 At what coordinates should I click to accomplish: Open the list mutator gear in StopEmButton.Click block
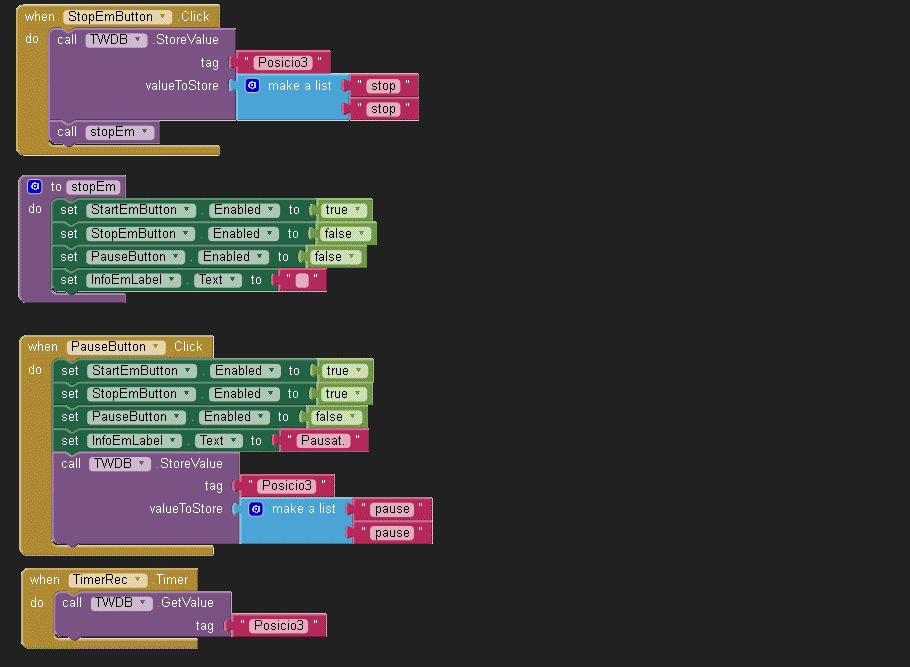pyautogui.click(x=253, y=86)
